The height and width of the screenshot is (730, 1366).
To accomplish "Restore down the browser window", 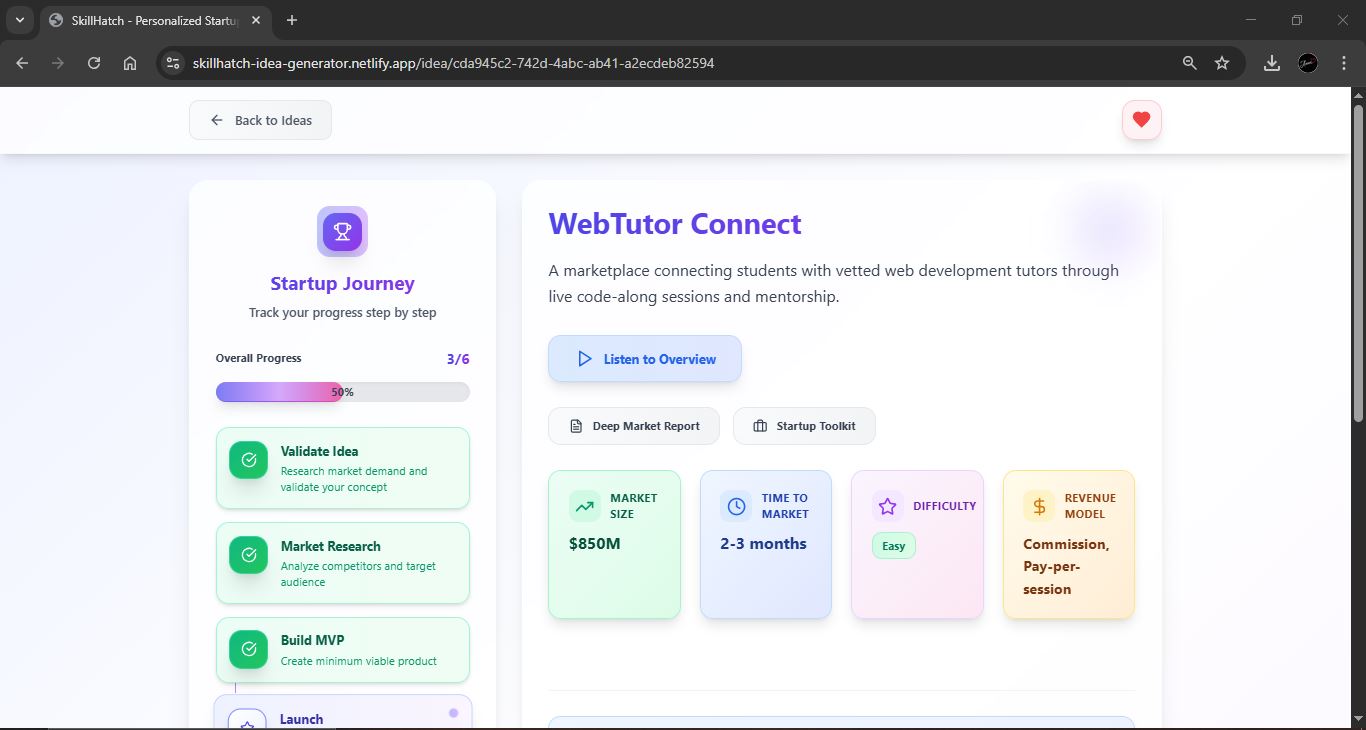I will click(1297, 20).
